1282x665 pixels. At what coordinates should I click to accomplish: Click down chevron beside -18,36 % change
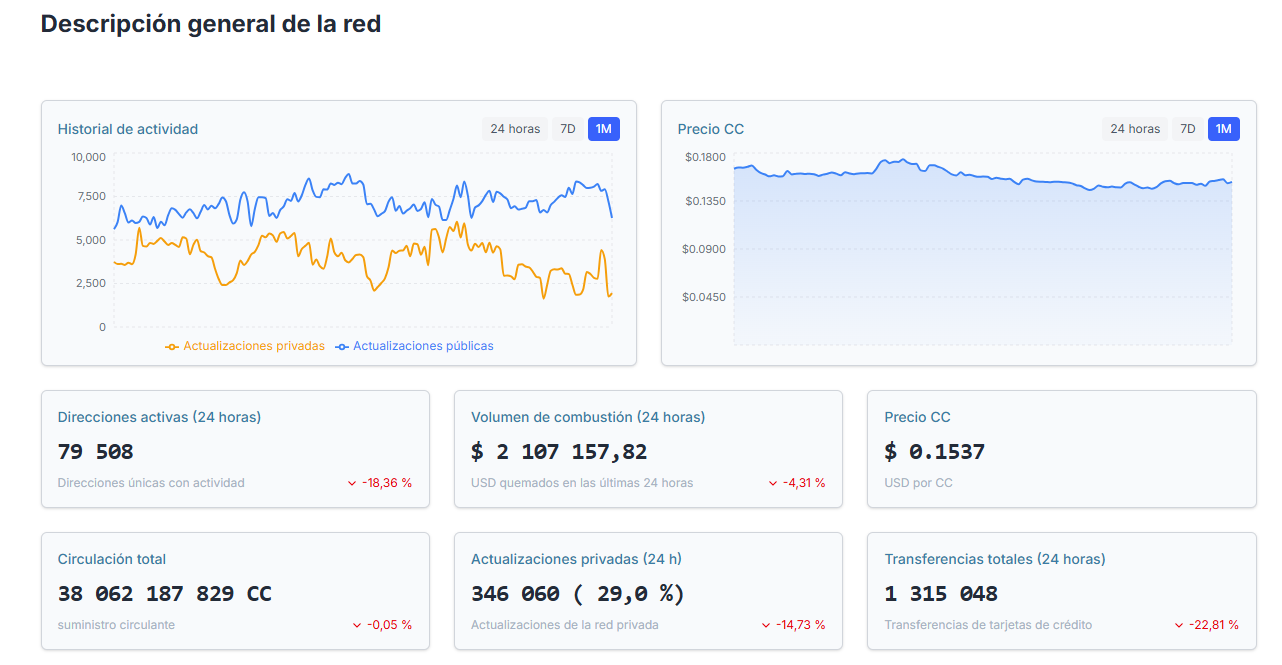352,483
